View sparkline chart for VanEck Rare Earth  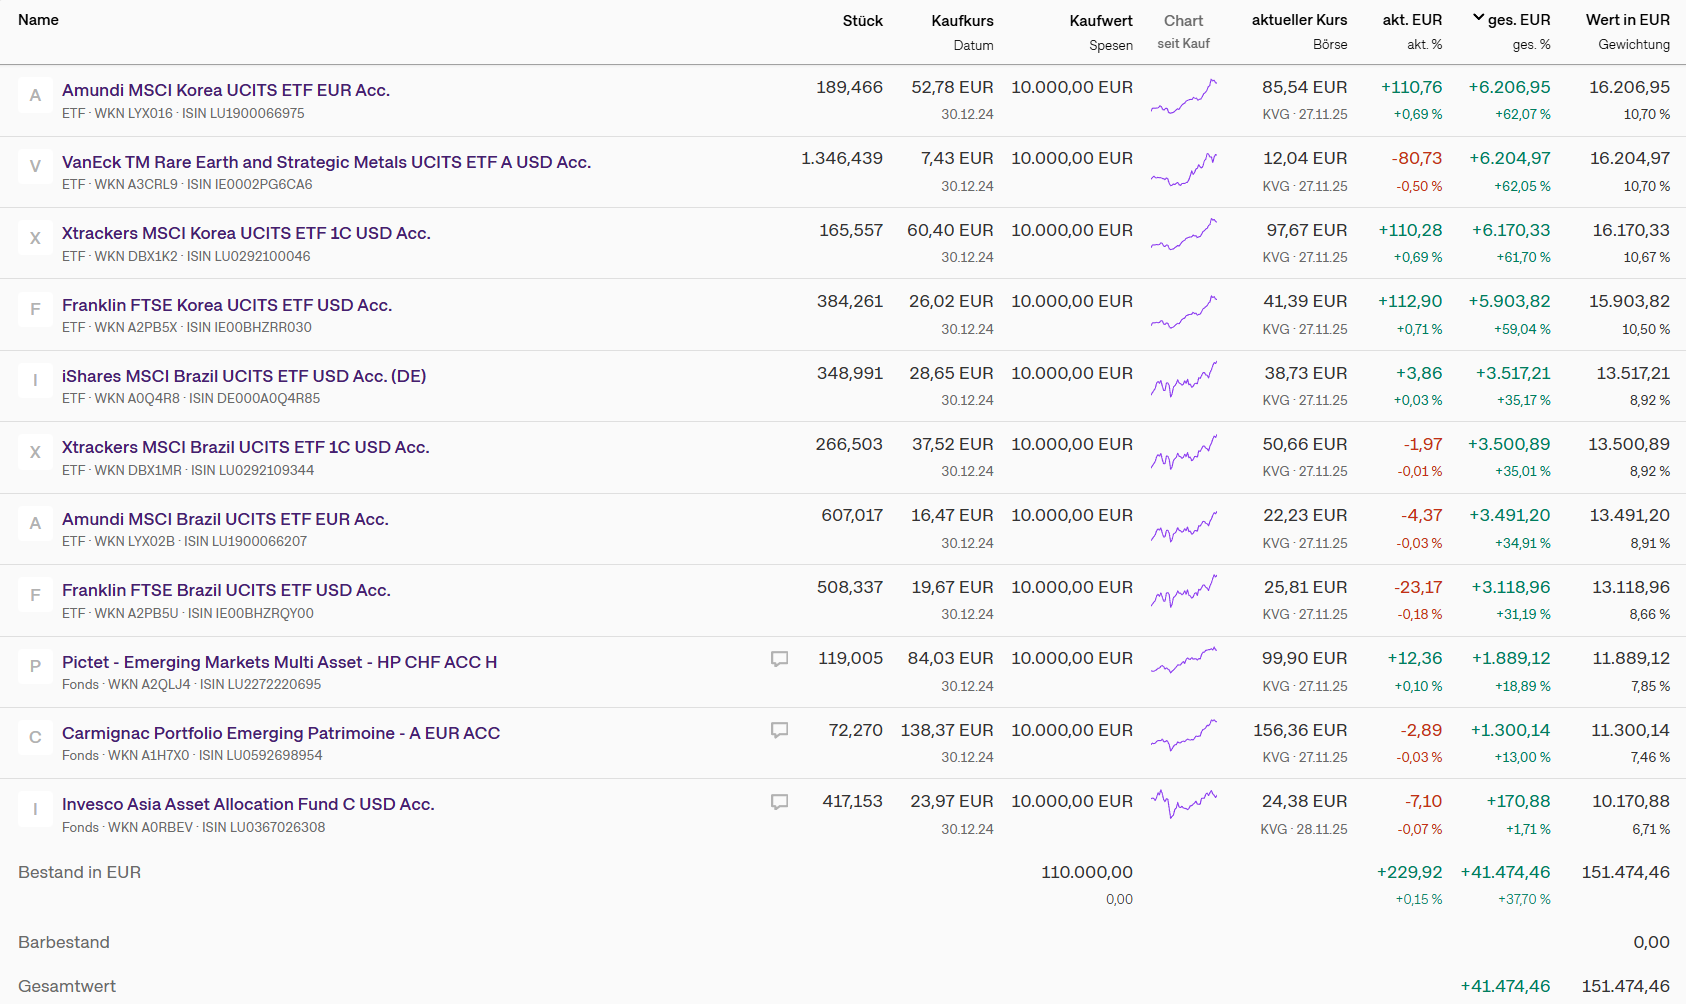point(1184,170)
